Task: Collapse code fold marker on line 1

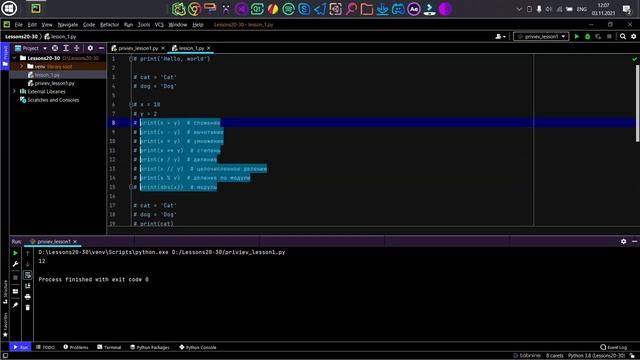Action: (131, 59)
